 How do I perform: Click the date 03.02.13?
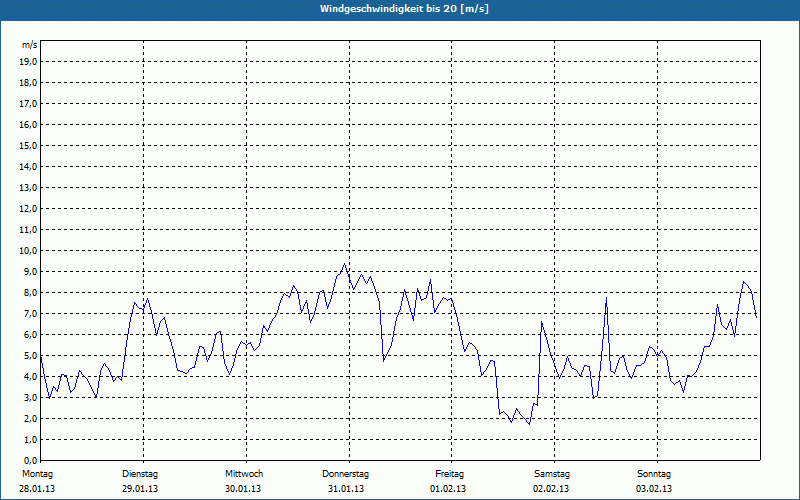[654, 489]
